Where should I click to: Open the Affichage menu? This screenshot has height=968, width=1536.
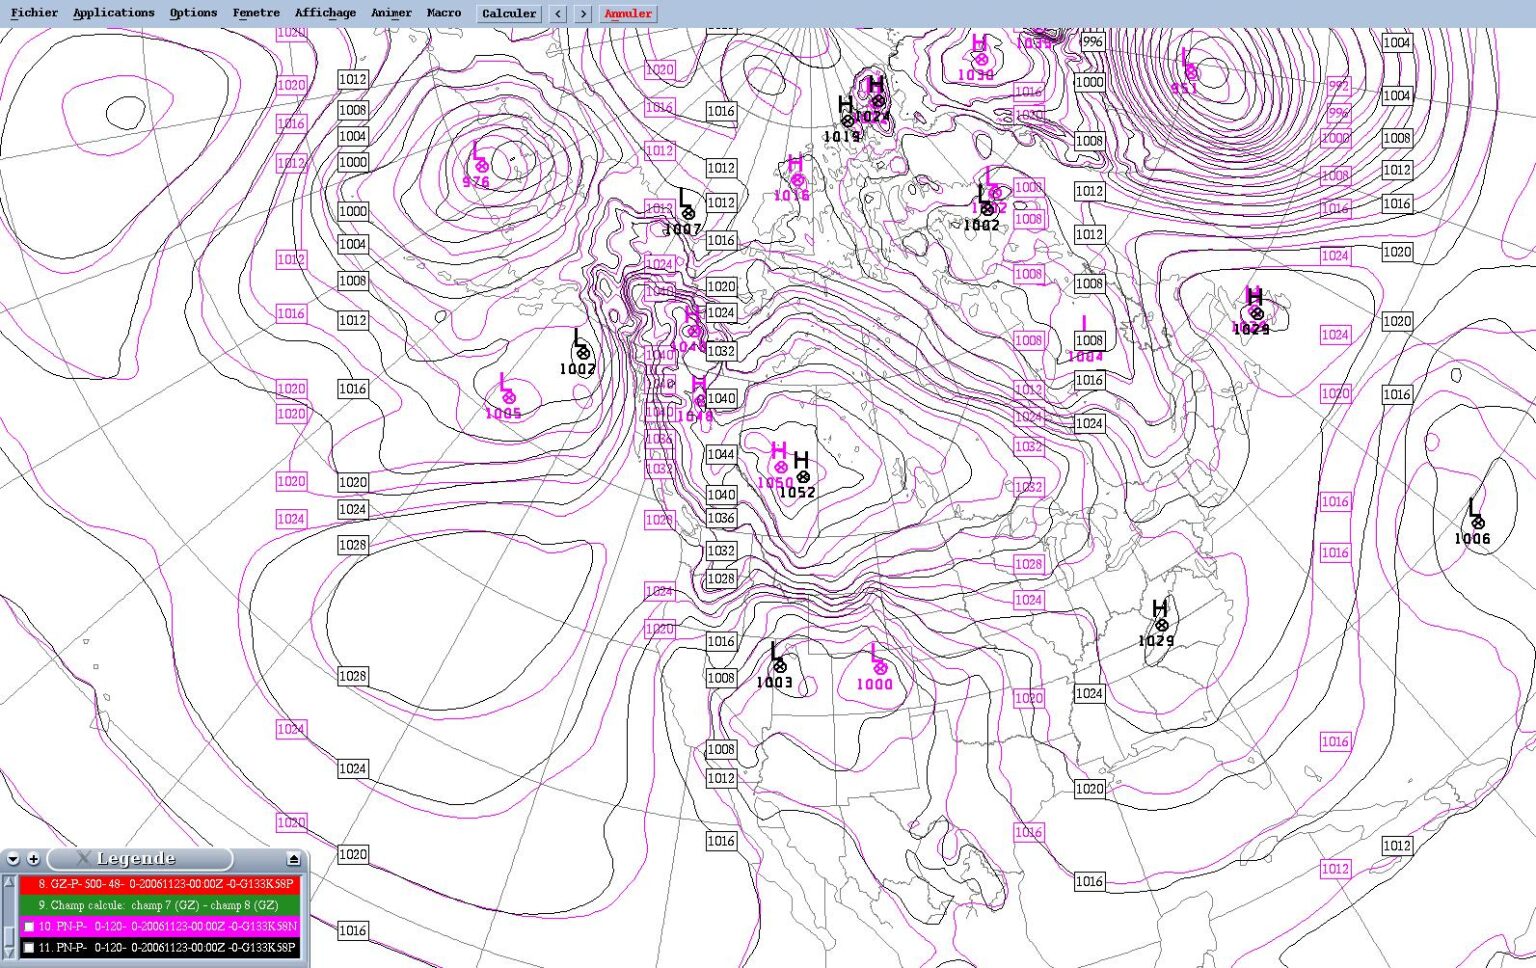[325, 13]
